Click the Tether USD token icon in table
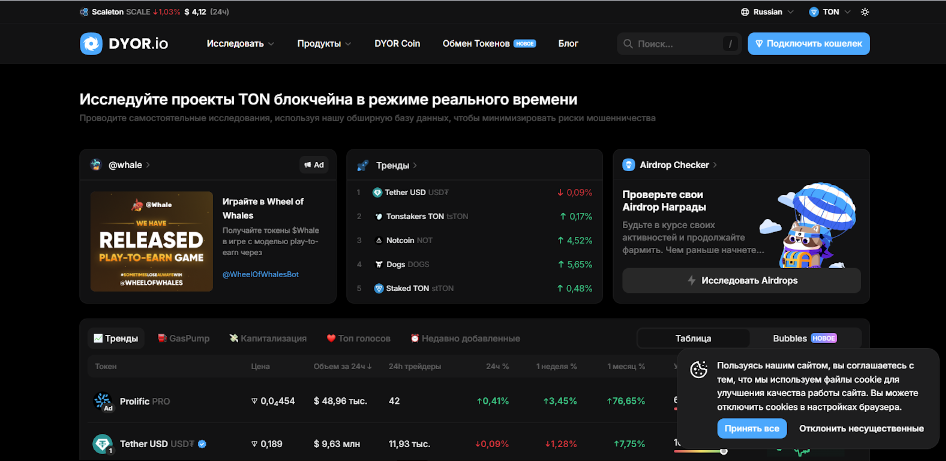The height and width of the screenshot is (461, 946). [x=103, y=444]
